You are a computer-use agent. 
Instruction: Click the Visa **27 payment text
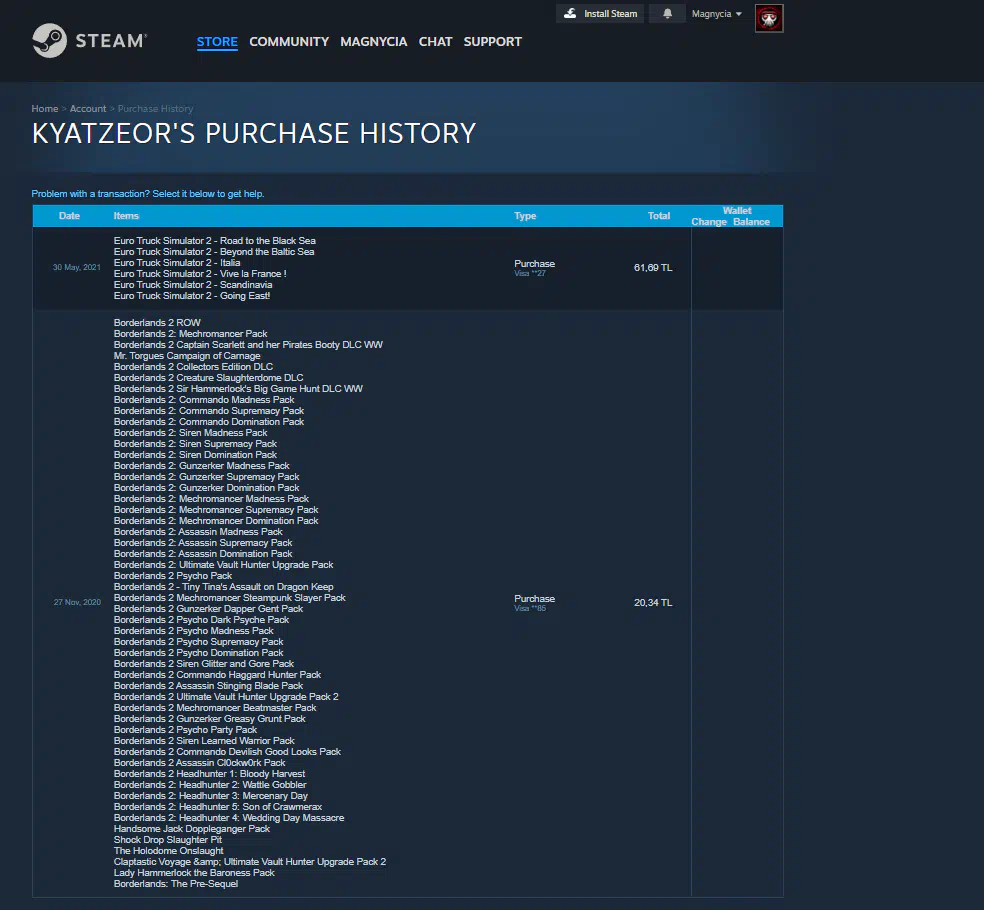530,274
